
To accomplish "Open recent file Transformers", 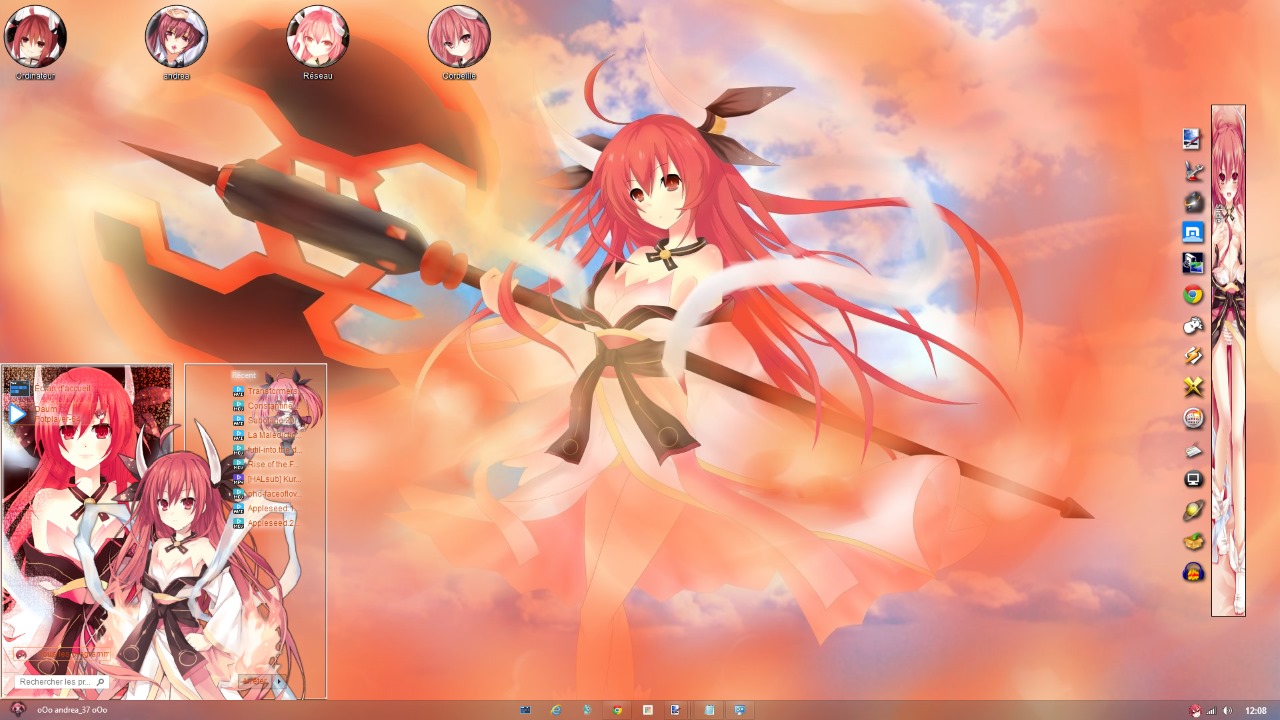I will coord(265,391).
